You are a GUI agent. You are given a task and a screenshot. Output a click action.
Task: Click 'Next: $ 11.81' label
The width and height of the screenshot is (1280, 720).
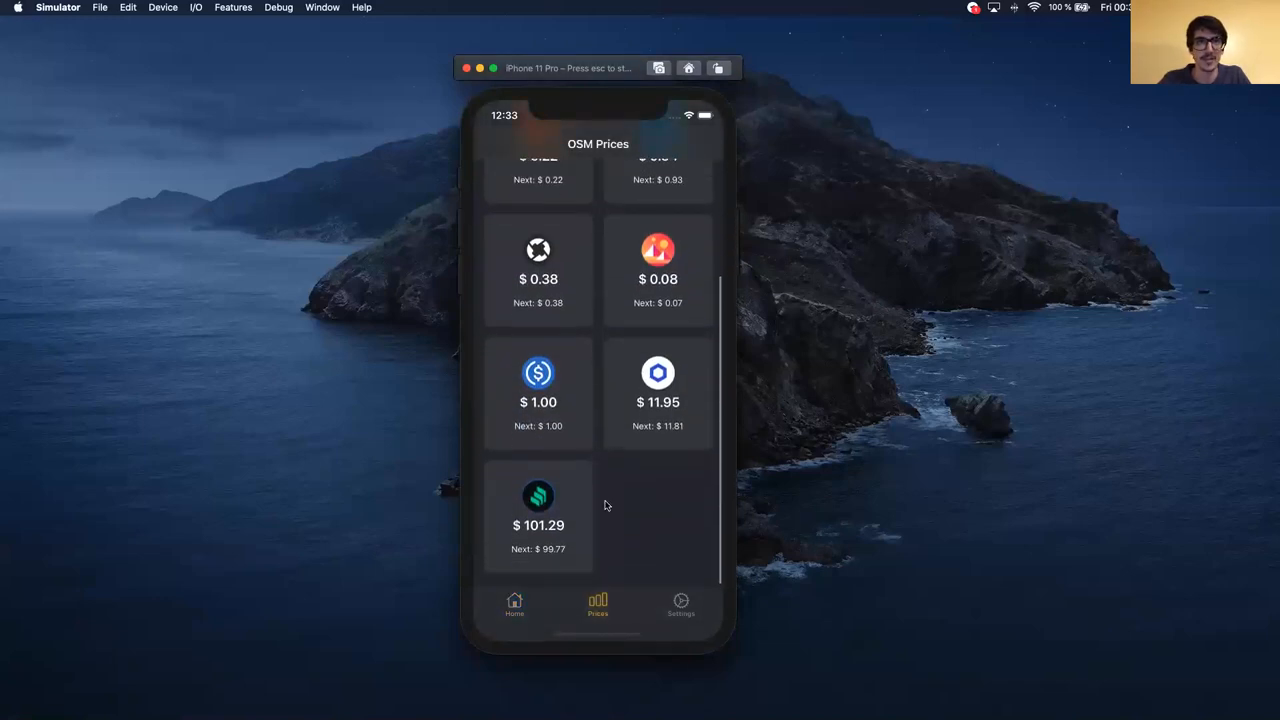pyautogui.click(x=658, y=426)
